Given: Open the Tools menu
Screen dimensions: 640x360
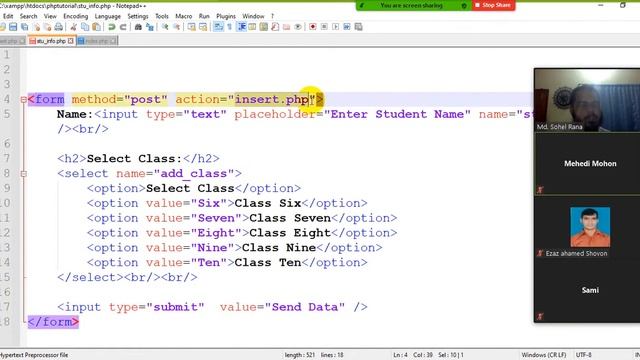Looking at the screenshot, I should pos(162,16).
